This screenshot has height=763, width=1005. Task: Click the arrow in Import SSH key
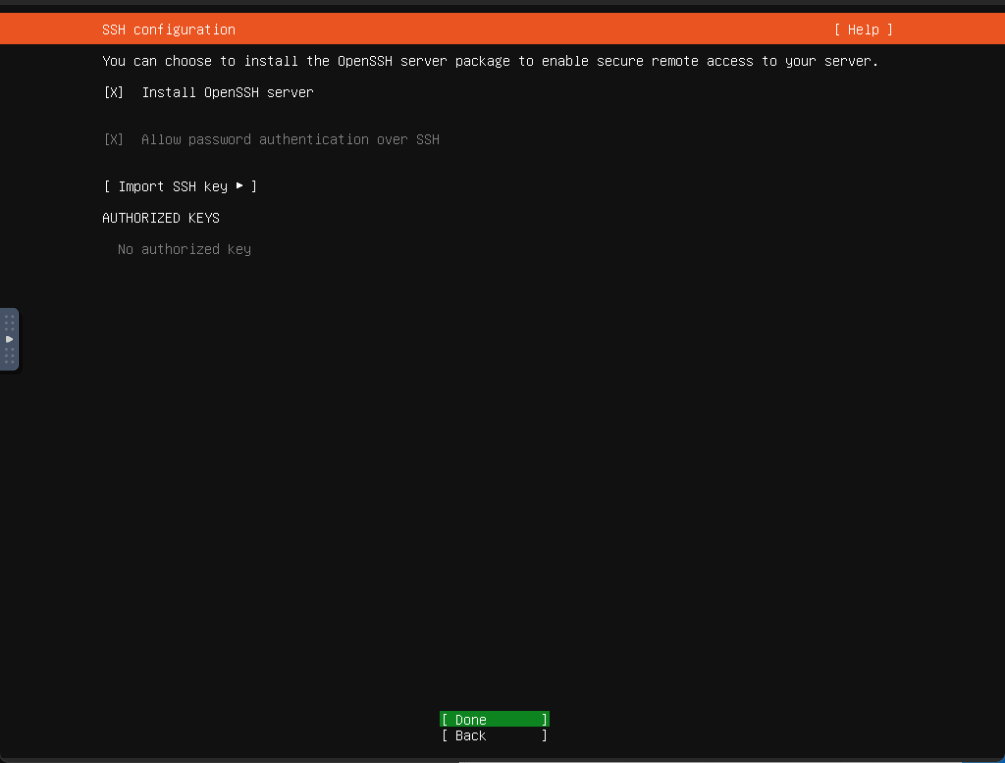240,186
